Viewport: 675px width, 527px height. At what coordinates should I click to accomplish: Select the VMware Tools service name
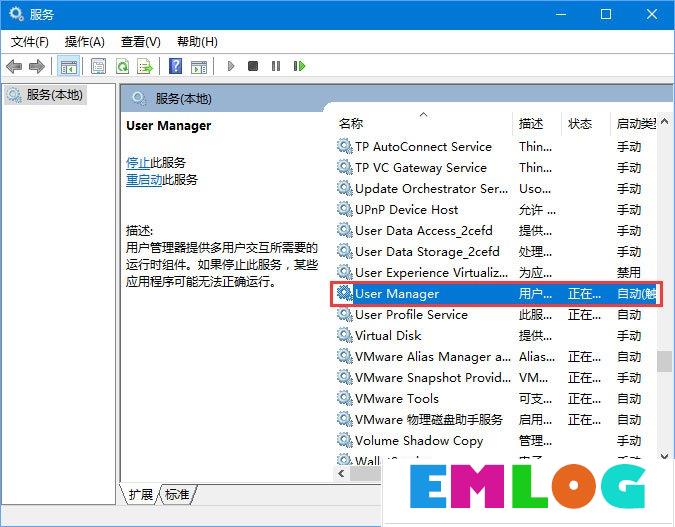click(x=397, y=399)
